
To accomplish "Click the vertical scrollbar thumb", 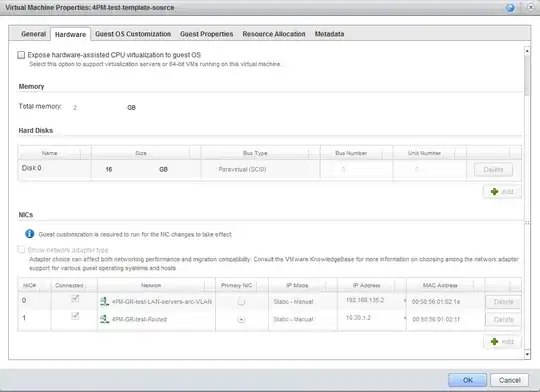I will 527,75.
